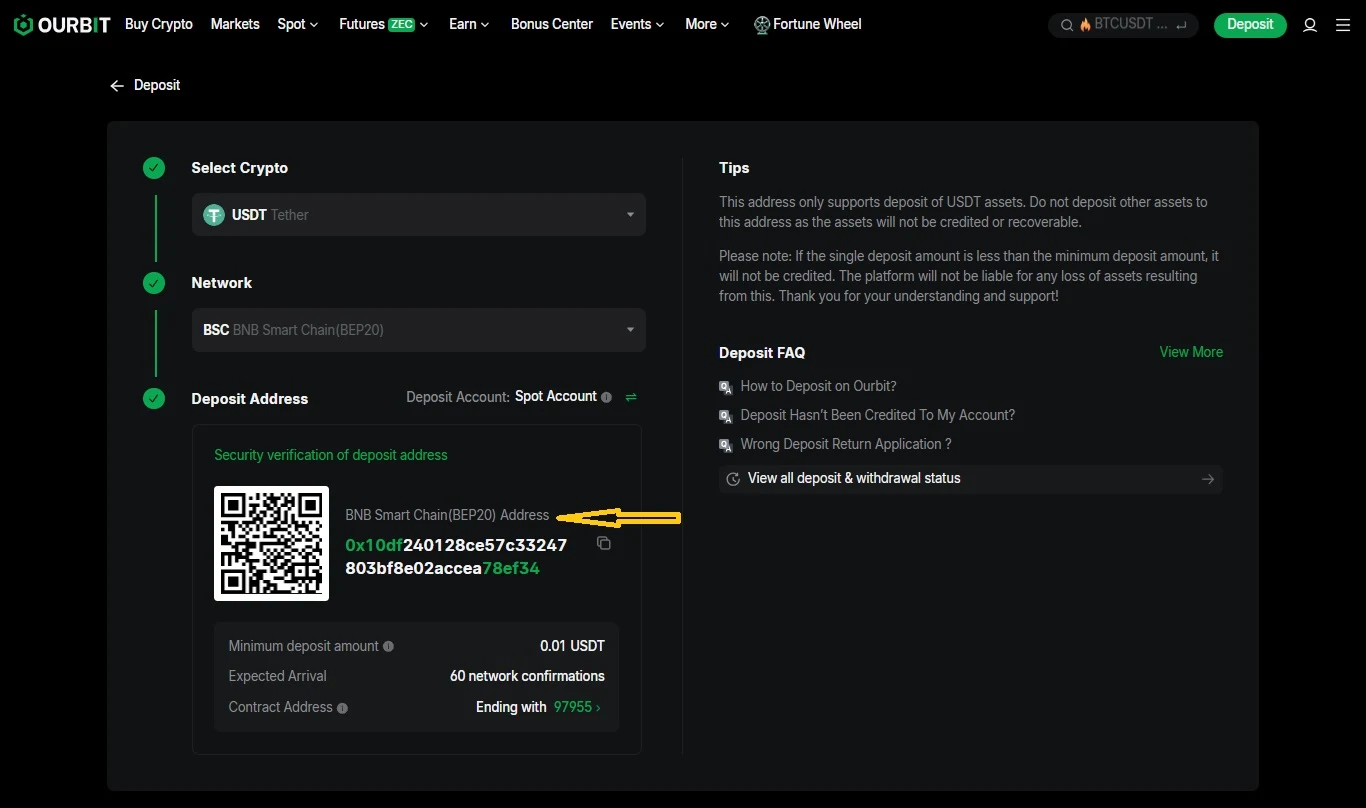Click the BTCUSDT search field
The width and height of the screenshot is (1366, 808).
point(1123,25)
